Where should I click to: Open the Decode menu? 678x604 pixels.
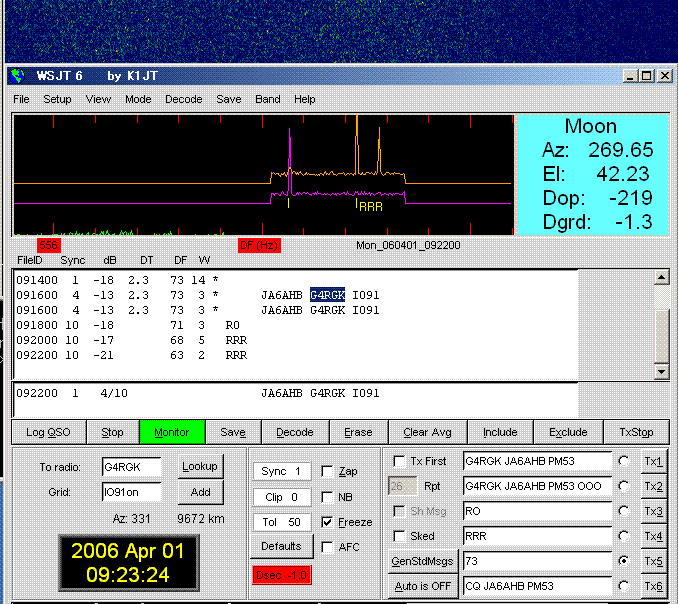(183, 99)
